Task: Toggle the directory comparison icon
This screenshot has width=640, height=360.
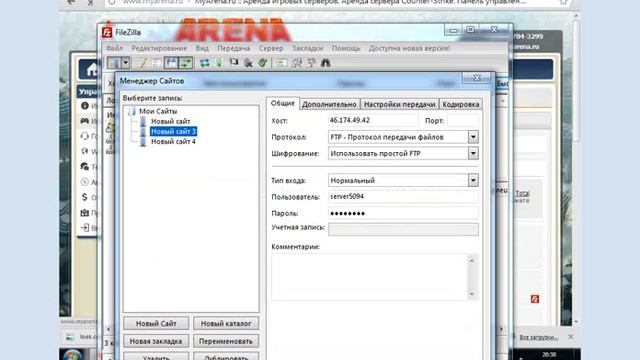Action: click(297, 63)
